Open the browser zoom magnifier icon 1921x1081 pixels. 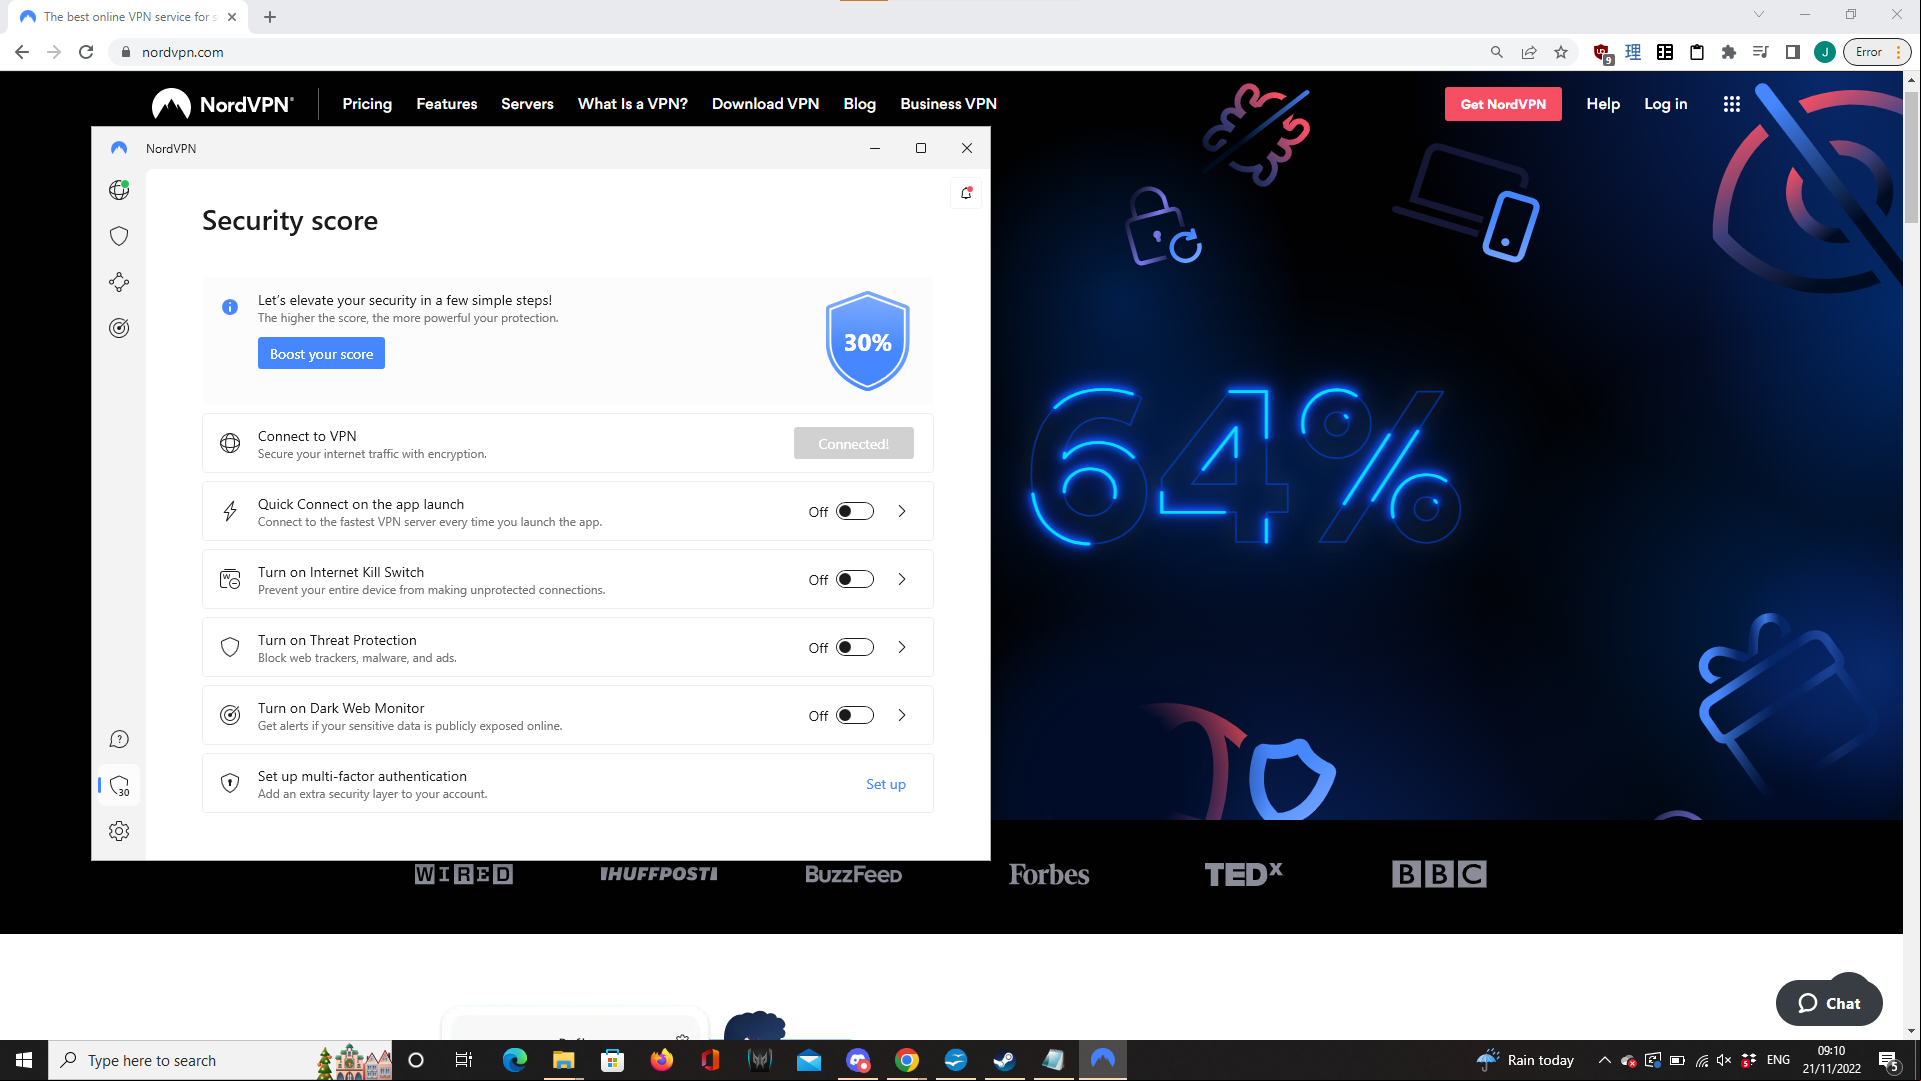[1497, 52]
